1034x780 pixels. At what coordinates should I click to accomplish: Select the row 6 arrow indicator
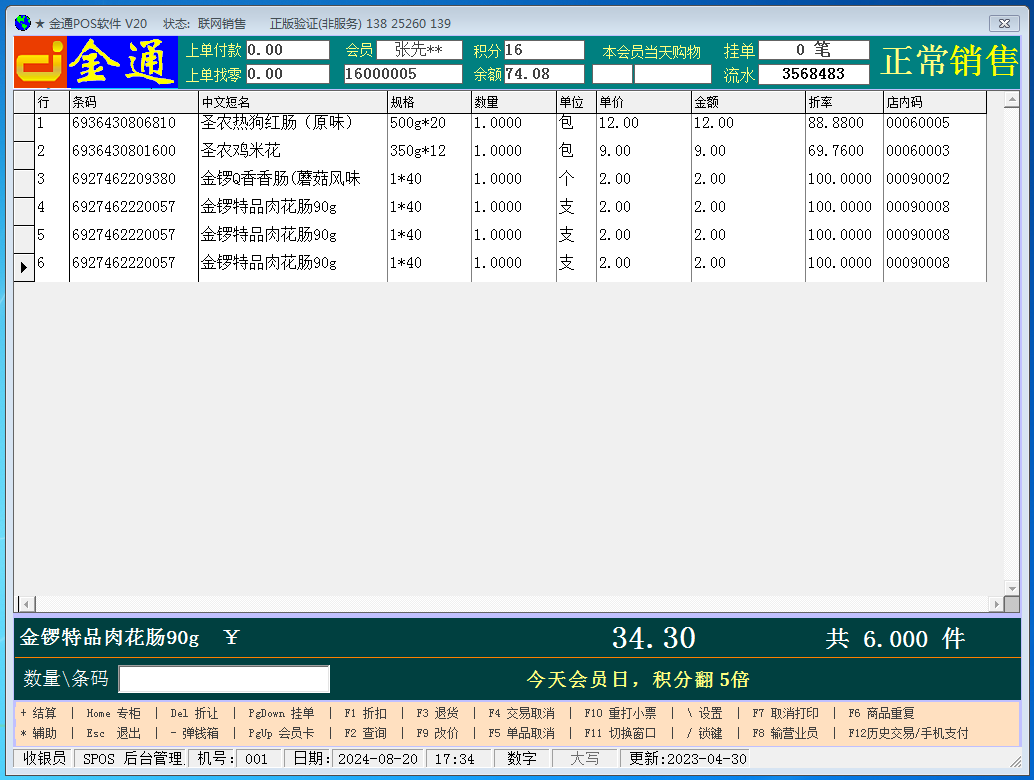click(24, 267)
